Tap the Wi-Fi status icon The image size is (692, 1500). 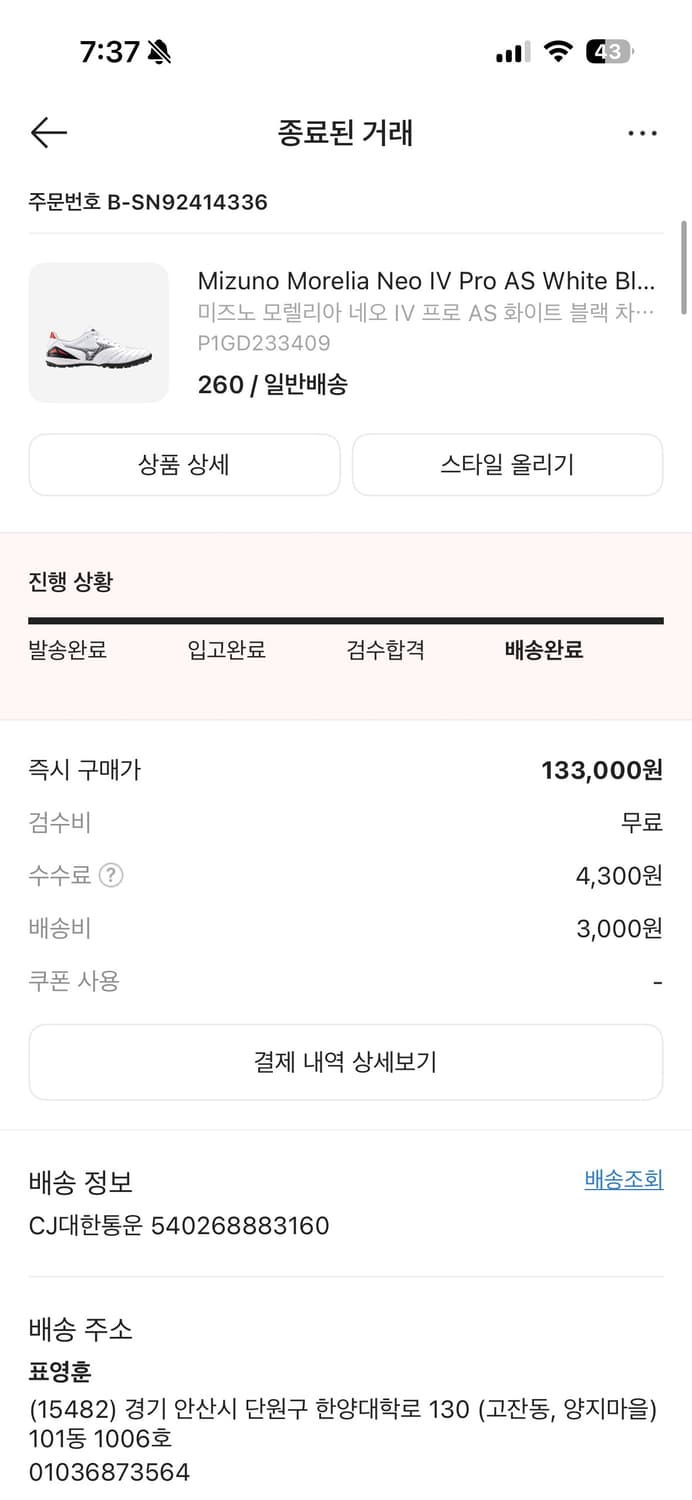pos(557,52)
